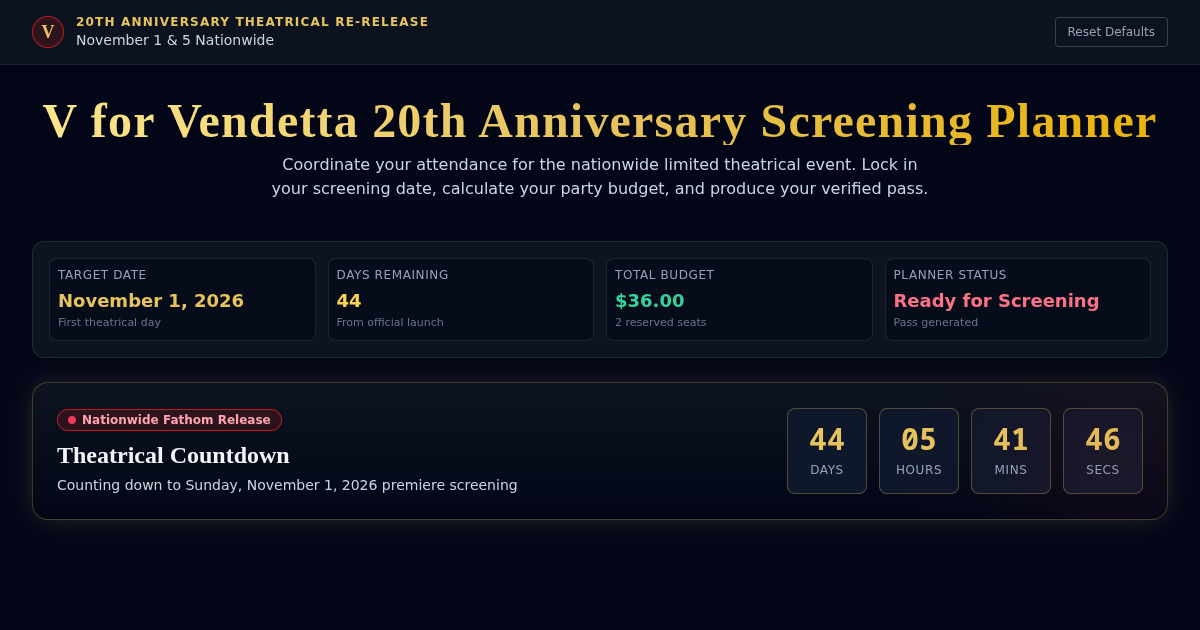This screenshot has height=630, width=1200.
Task: Click the From official launch caption
Action: coord(390,322)
